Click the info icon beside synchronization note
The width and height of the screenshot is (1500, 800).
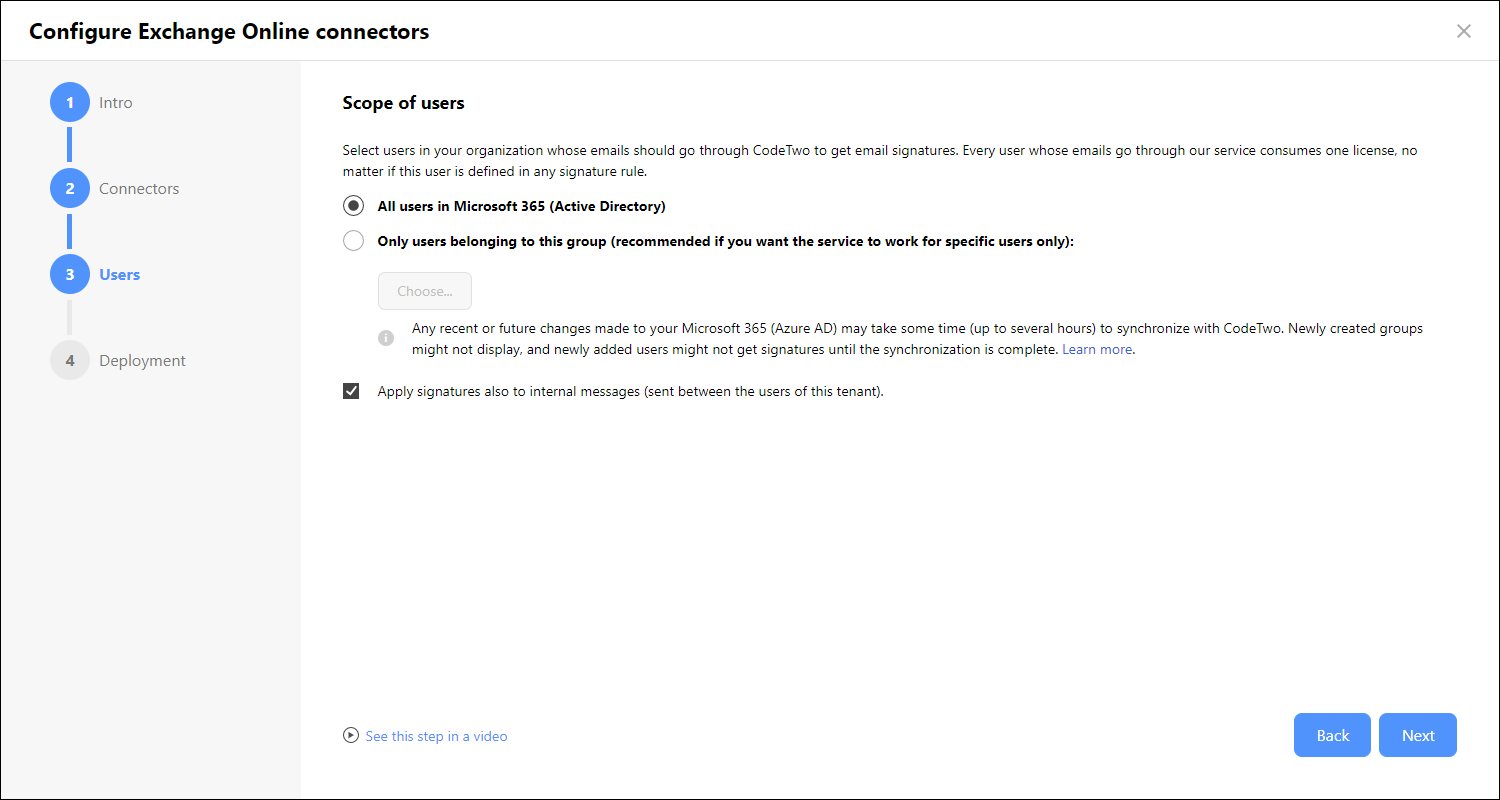coord(386,338)
